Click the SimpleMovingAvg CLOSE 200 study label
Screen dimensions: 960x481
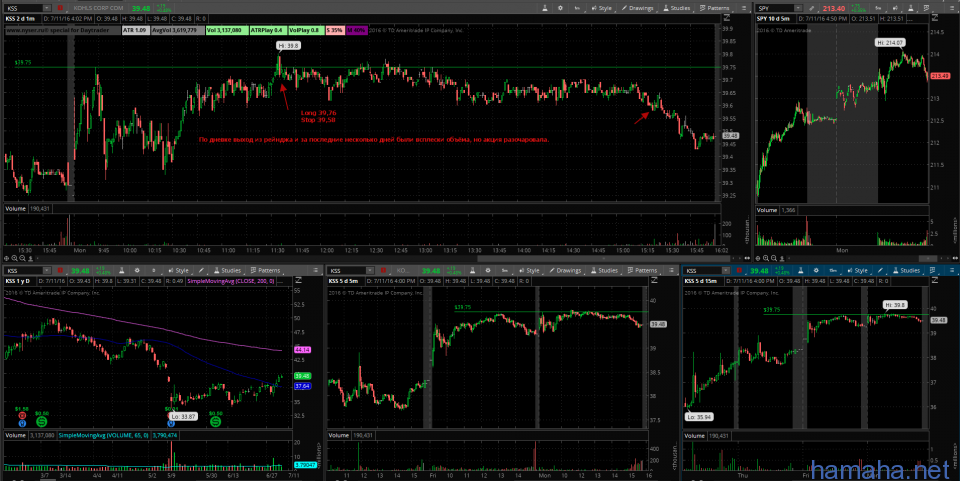click(231, 281)
